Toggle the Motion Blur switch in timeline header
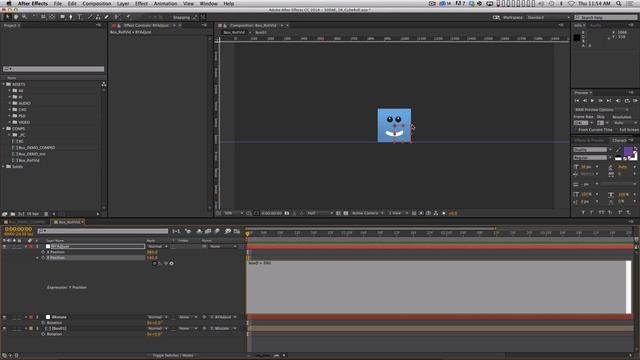The image size is (640, 360). pyautogui.click(x=217, y=231)
